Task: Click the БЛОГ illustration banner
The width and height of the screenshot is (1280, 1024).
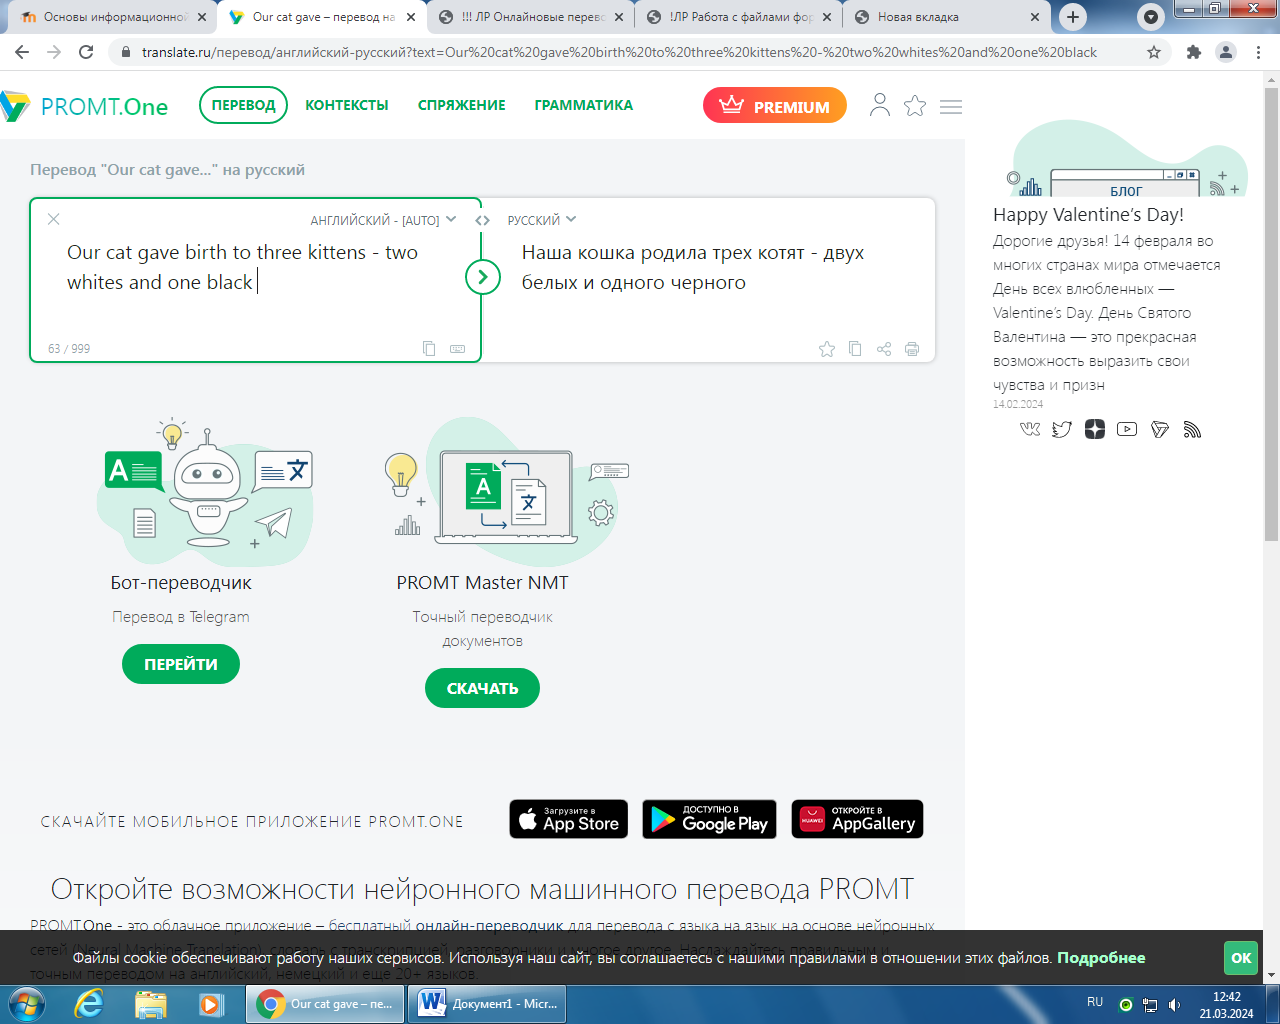Action: pyautogui.click(x=1128, y=160)
